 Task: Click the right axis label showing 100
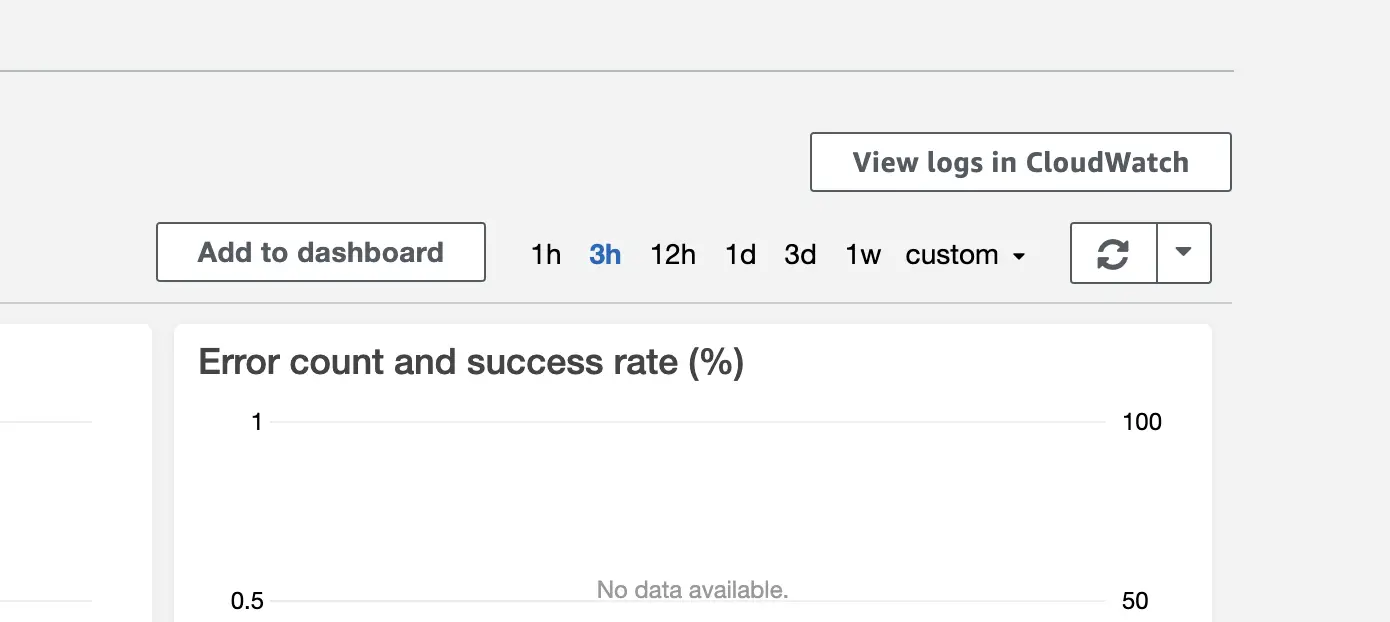1142,421
